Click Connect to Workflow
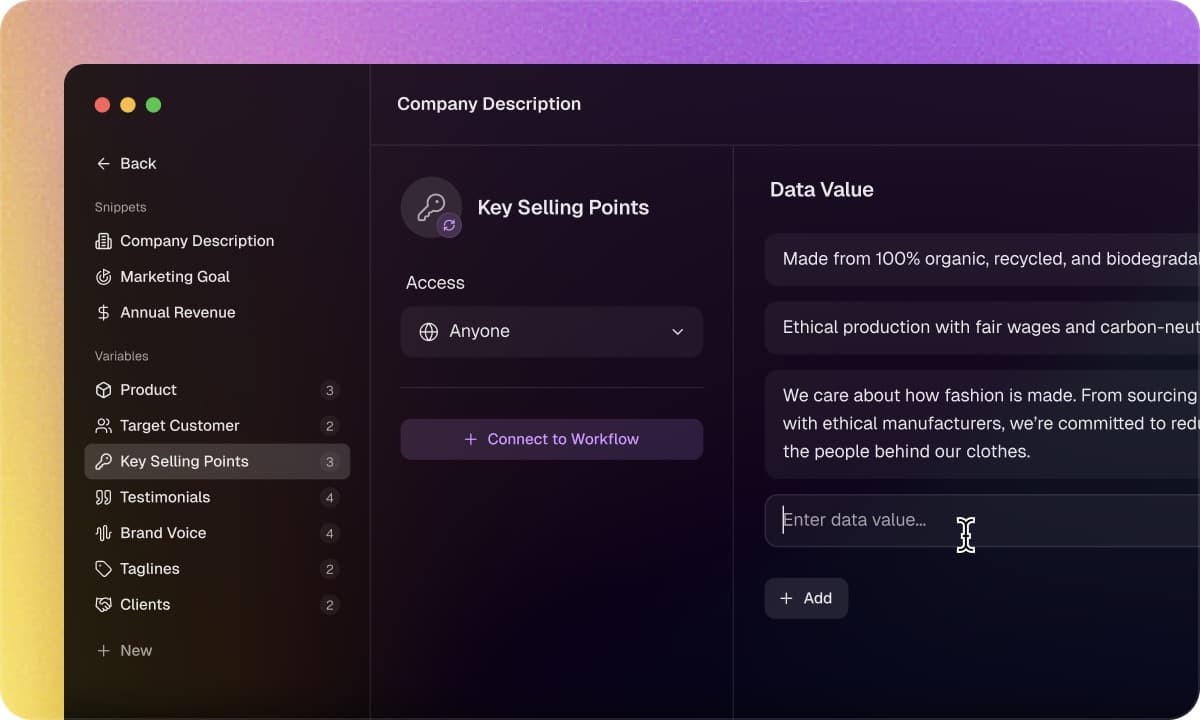This screenshot has width=1200, height=720. point(551,438)
